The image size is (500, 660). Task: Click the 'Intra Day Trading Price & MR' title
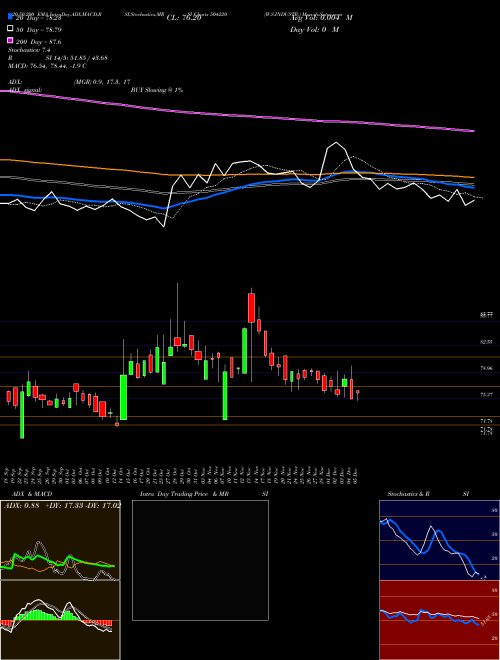tap(184, 494)
